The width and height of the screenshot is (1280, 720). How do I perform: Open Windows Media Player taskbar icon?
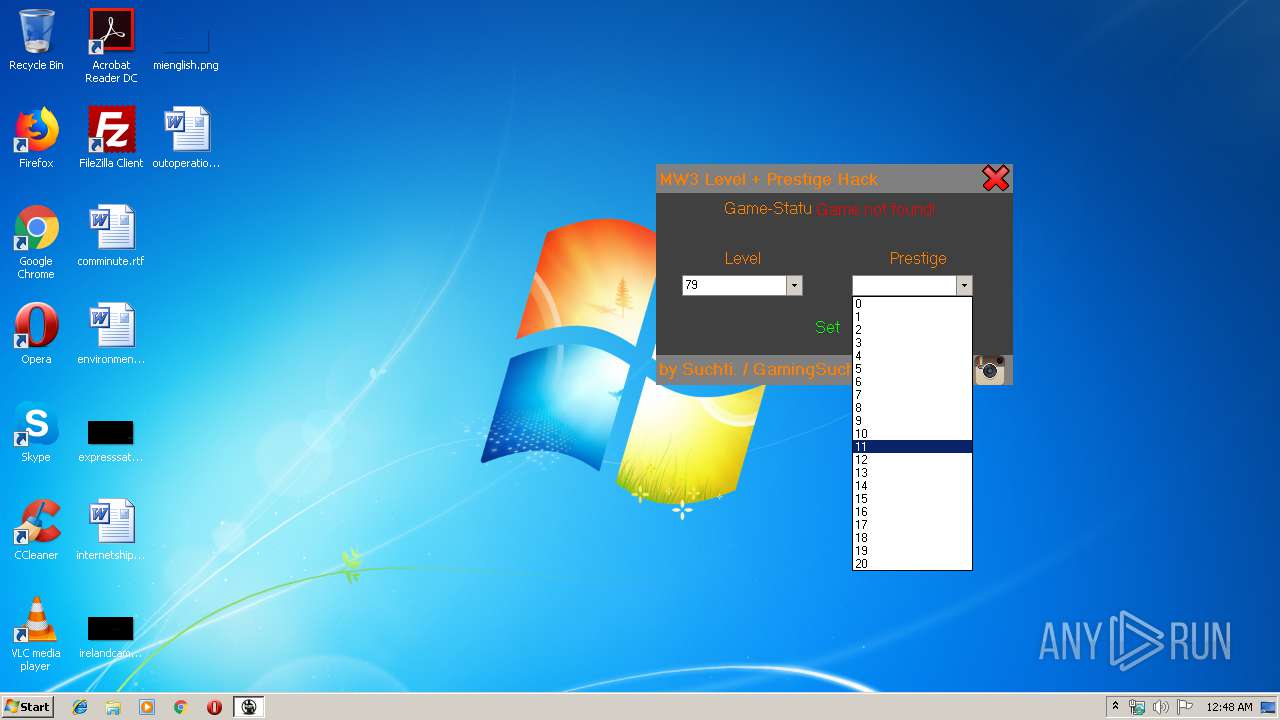click(x=147, y=707)
